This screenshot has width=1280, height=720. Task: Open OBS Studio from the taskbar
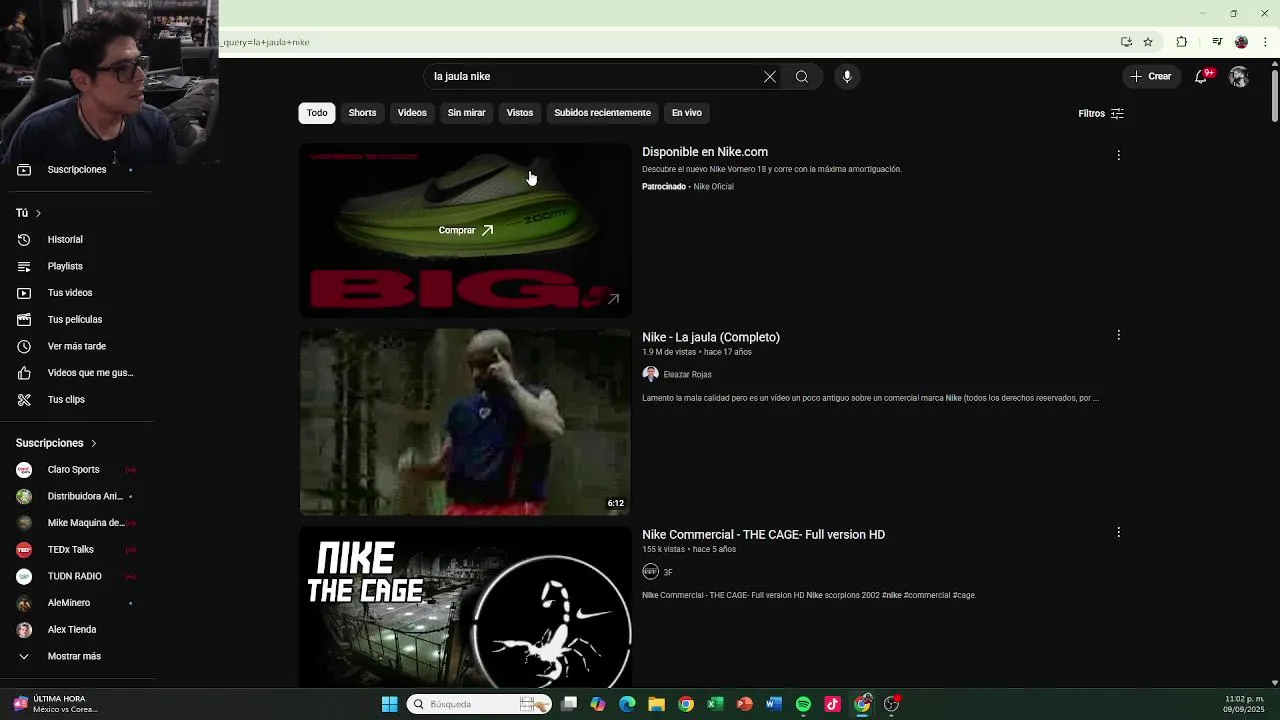click(891, 704)
